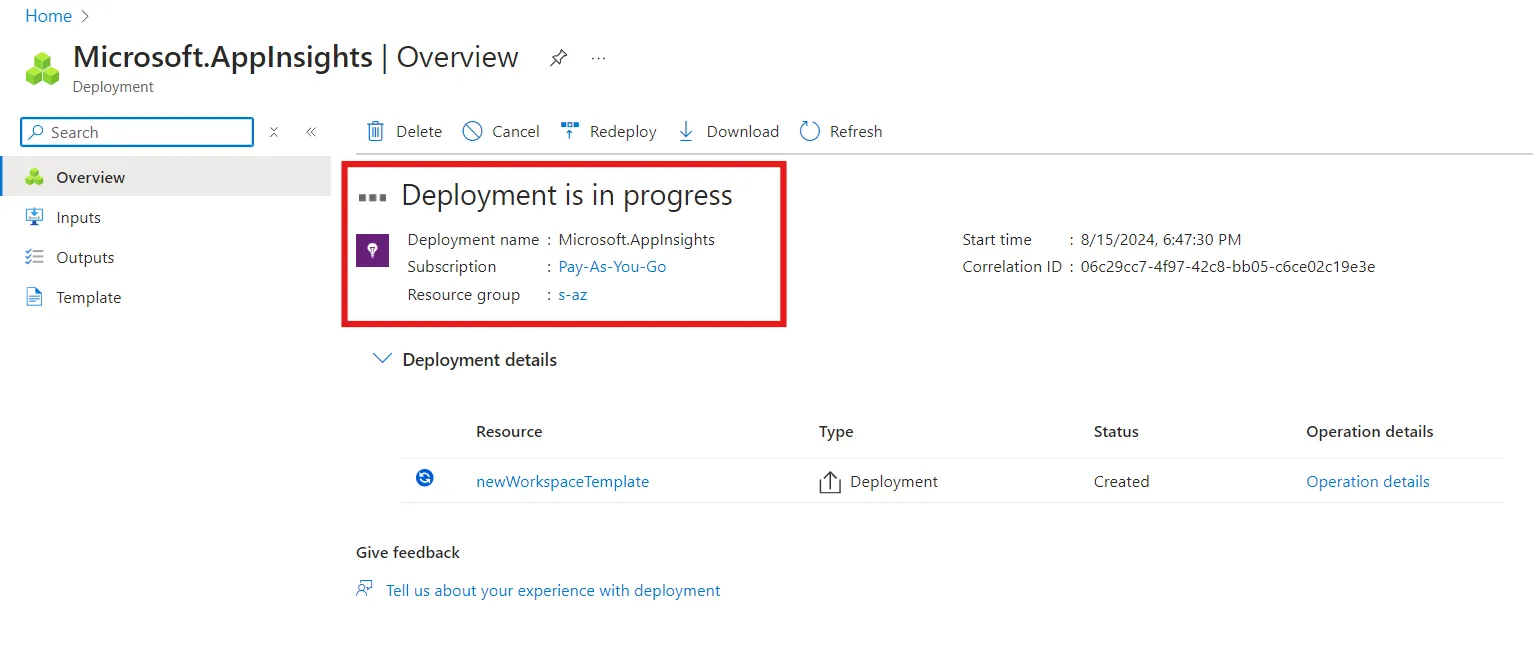Image resolution: width=1533 pixels, height=653 pixels.
Task: Click the Redeploy icon
Action: pos(569,131)
